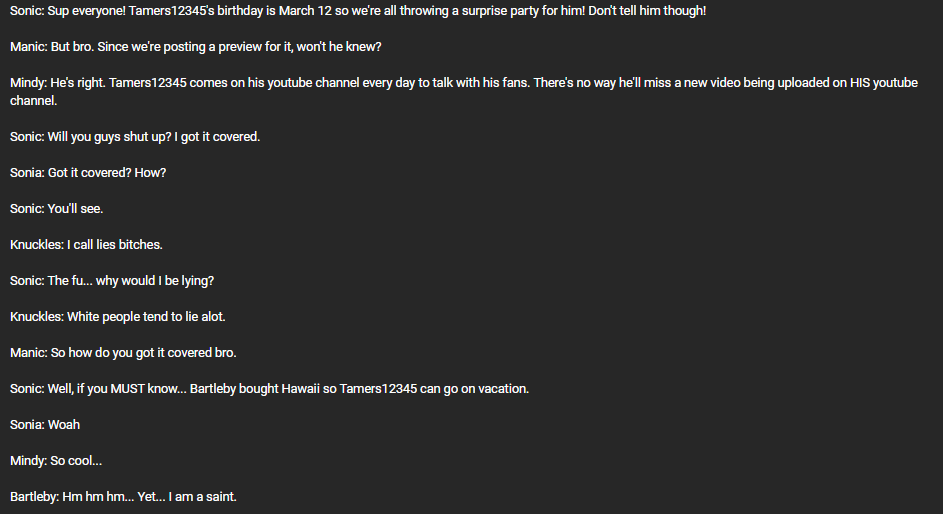Click Sonia's line 'Woah'
Screen dimensions: 943x514
pyautogui.click(x=45, y=425)
